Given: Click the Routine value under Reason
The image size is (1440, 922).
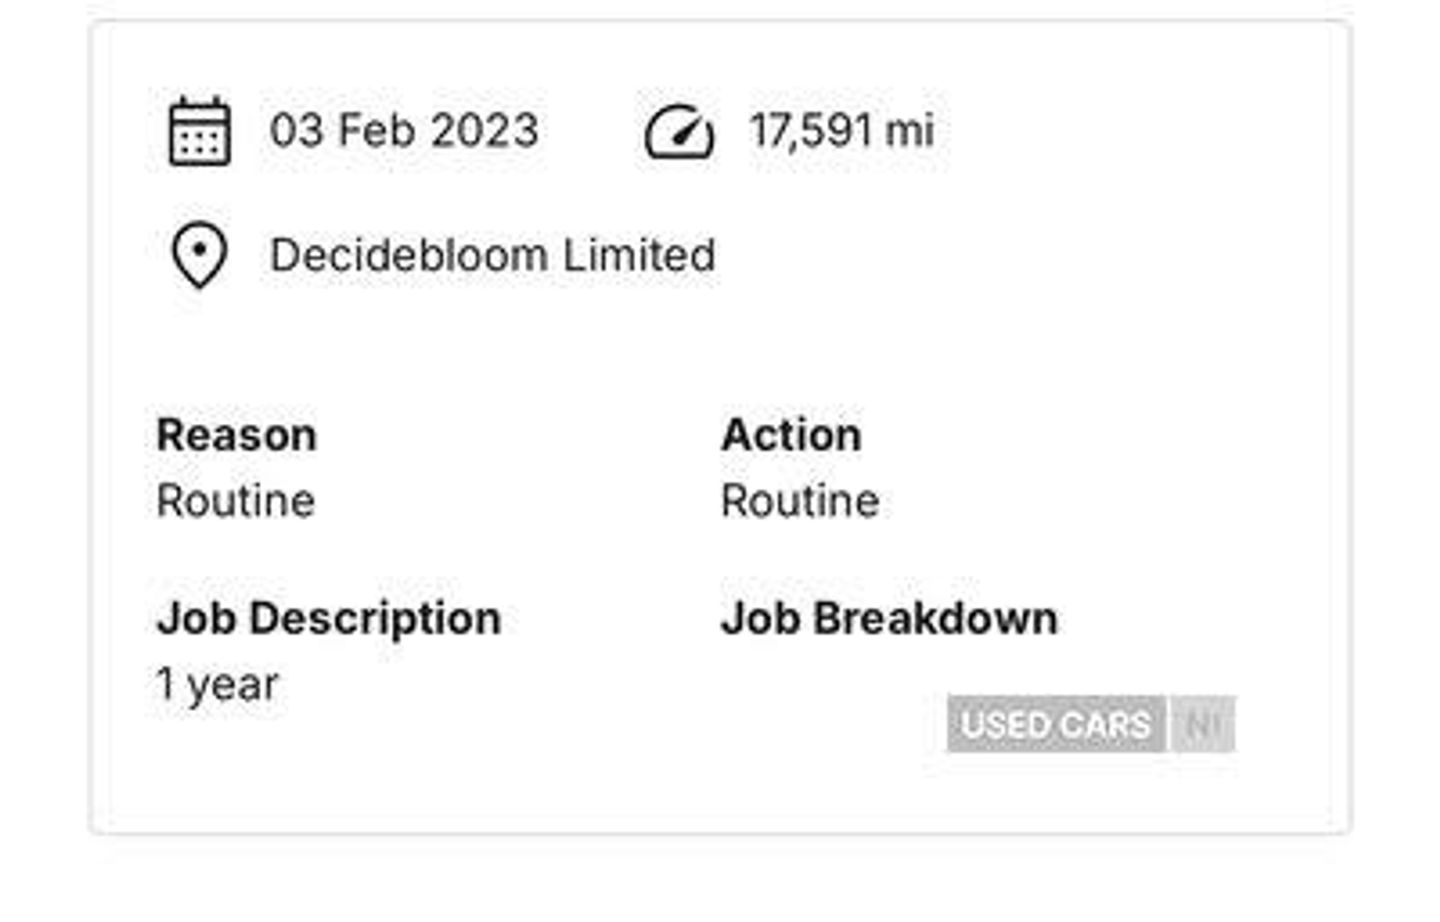Looking at the screenshot, I should tap(236, 500).
